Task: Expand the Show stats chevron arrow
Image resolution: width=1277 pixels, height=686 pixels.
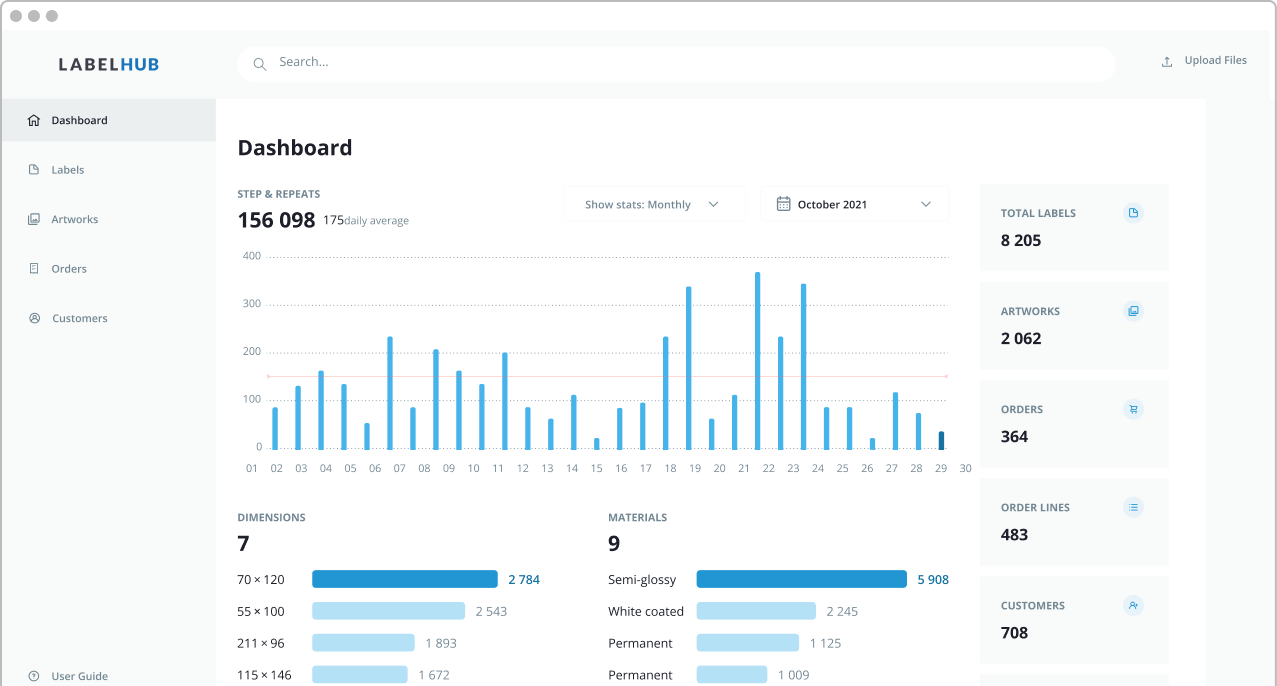Action: tap(713, 204)
